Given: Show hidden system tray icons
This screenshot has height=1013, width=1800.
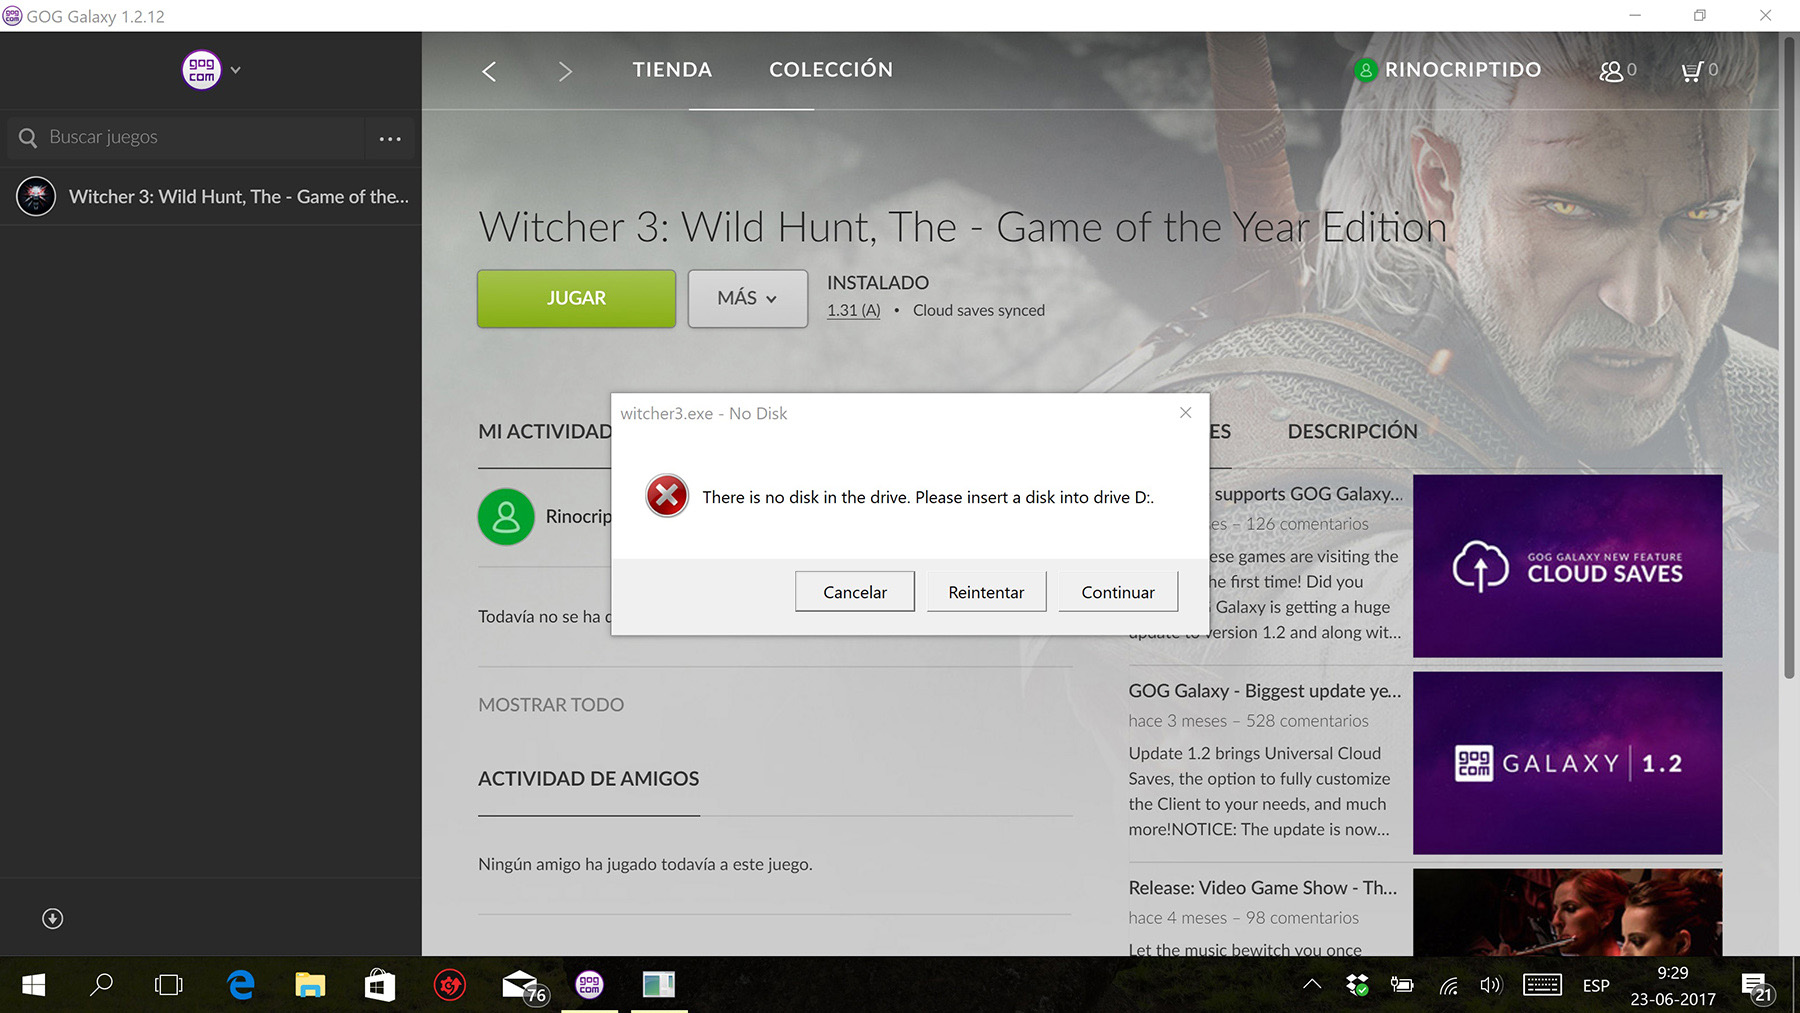Looking at the screenshot, I should (1312, 985).
